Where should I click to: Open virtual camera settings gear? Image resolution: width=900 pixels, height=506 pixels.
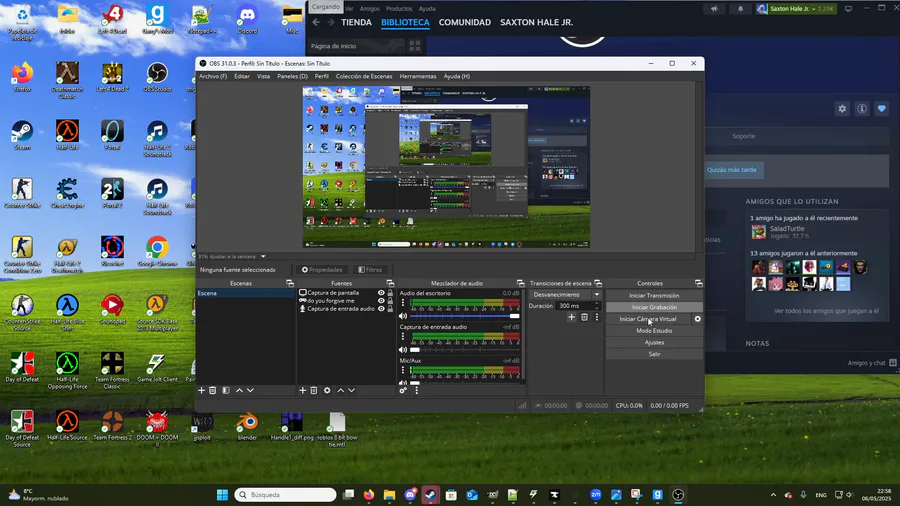click(697, 319)
